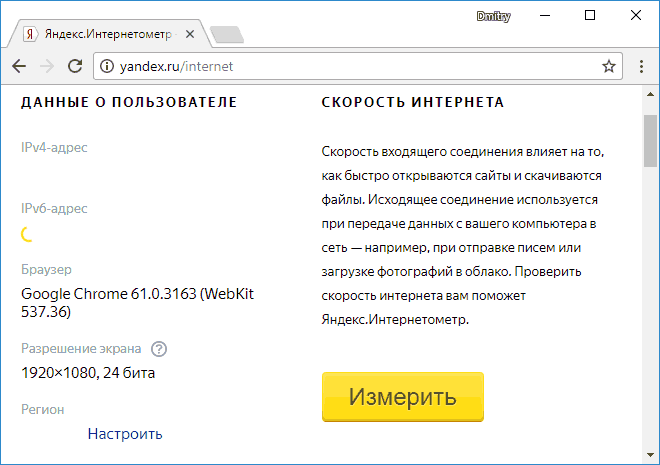The width and height of the screenshot is (660, 465).
Task: Click the scrollbar up arrow
Action: click(x=650, y=94)
